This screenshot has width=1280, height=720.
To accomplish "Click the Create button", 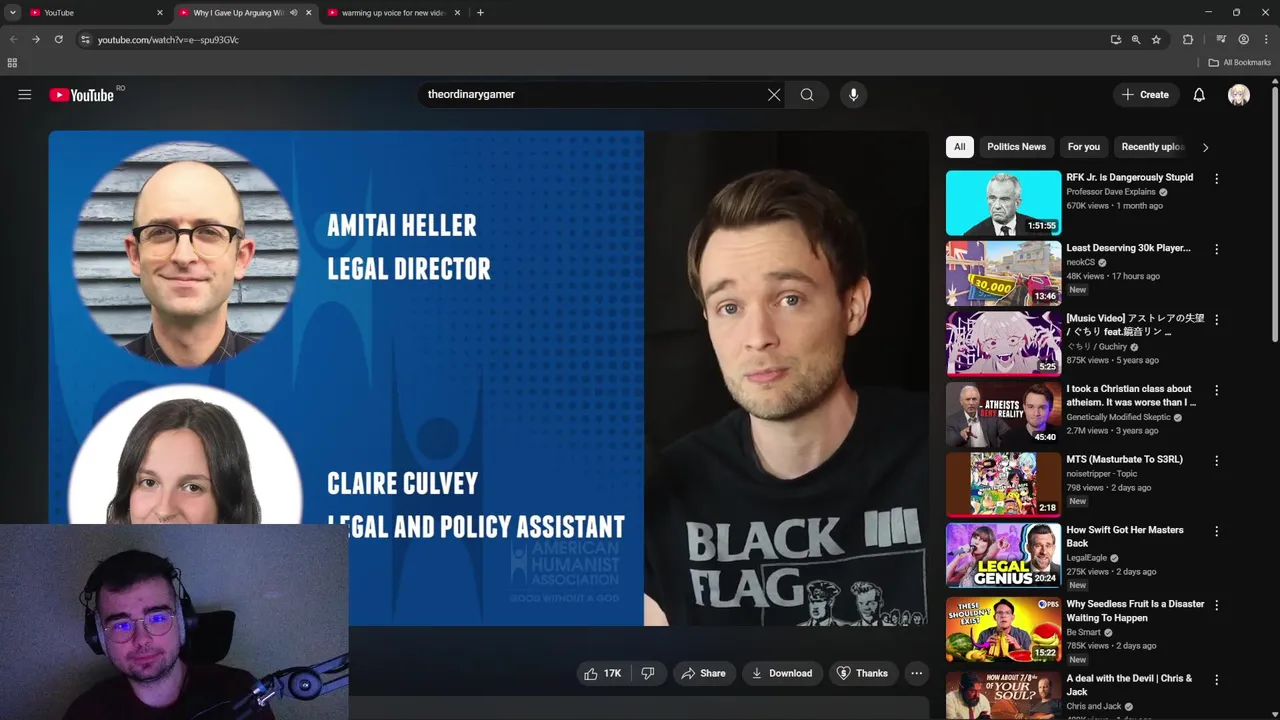I will pos(1145,95).
